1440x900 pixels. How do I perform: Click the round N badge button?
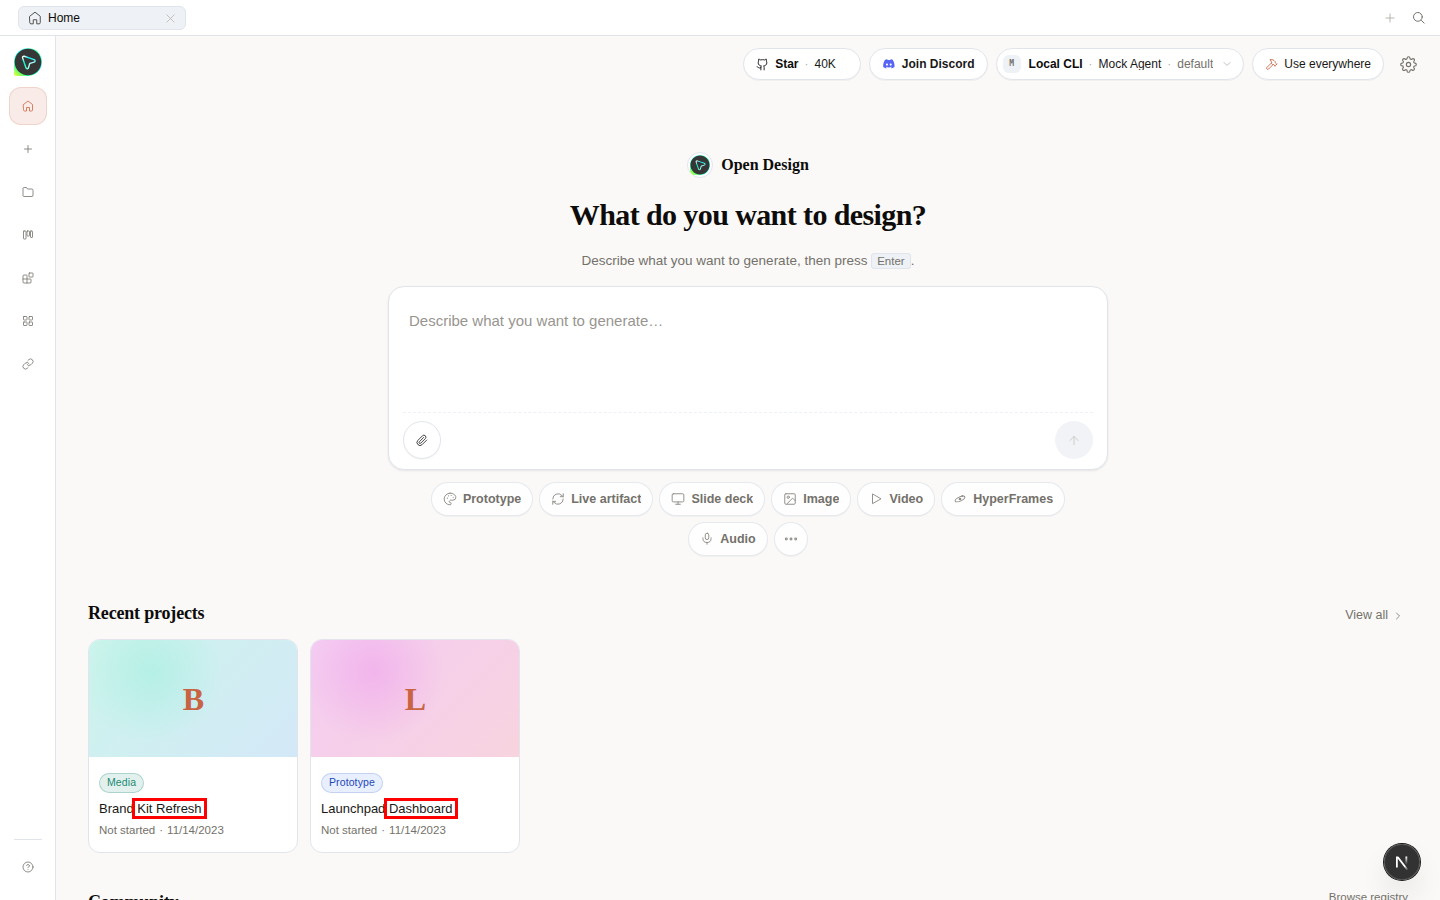pos(1402,862)
